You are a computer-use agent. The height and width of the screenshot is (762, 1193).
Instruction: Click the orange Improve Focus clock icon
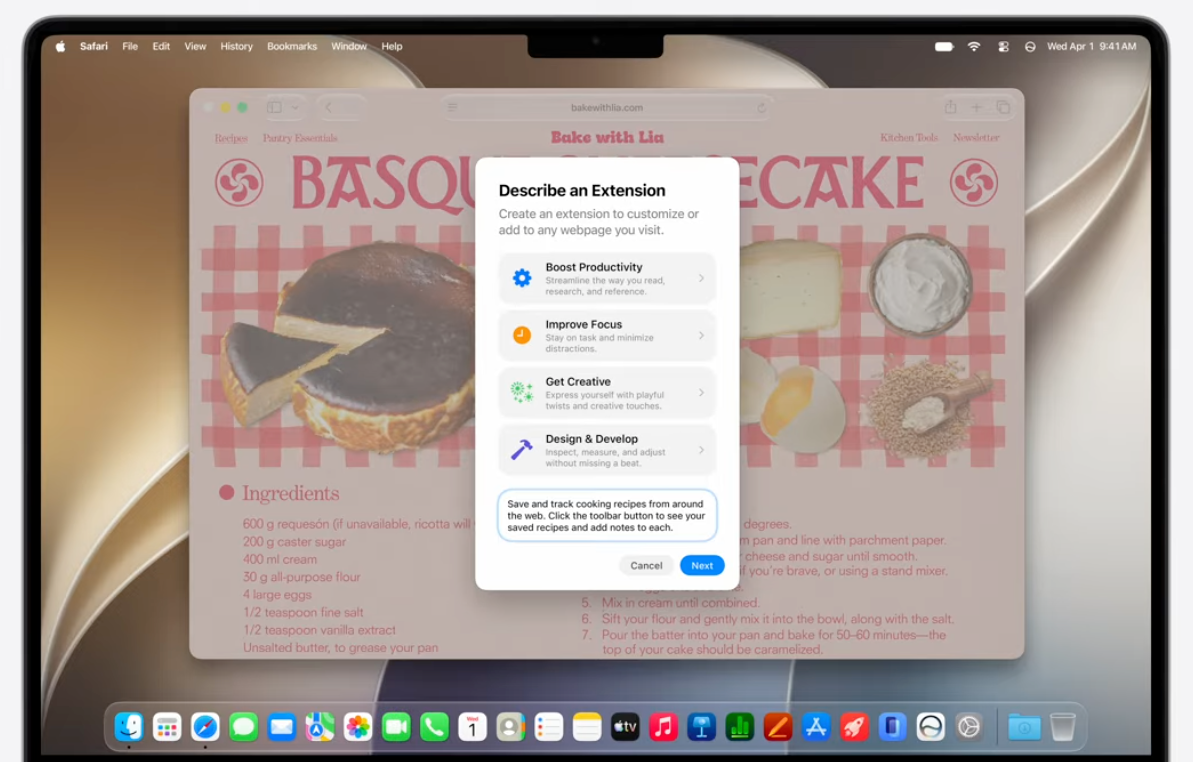(522, 335)
